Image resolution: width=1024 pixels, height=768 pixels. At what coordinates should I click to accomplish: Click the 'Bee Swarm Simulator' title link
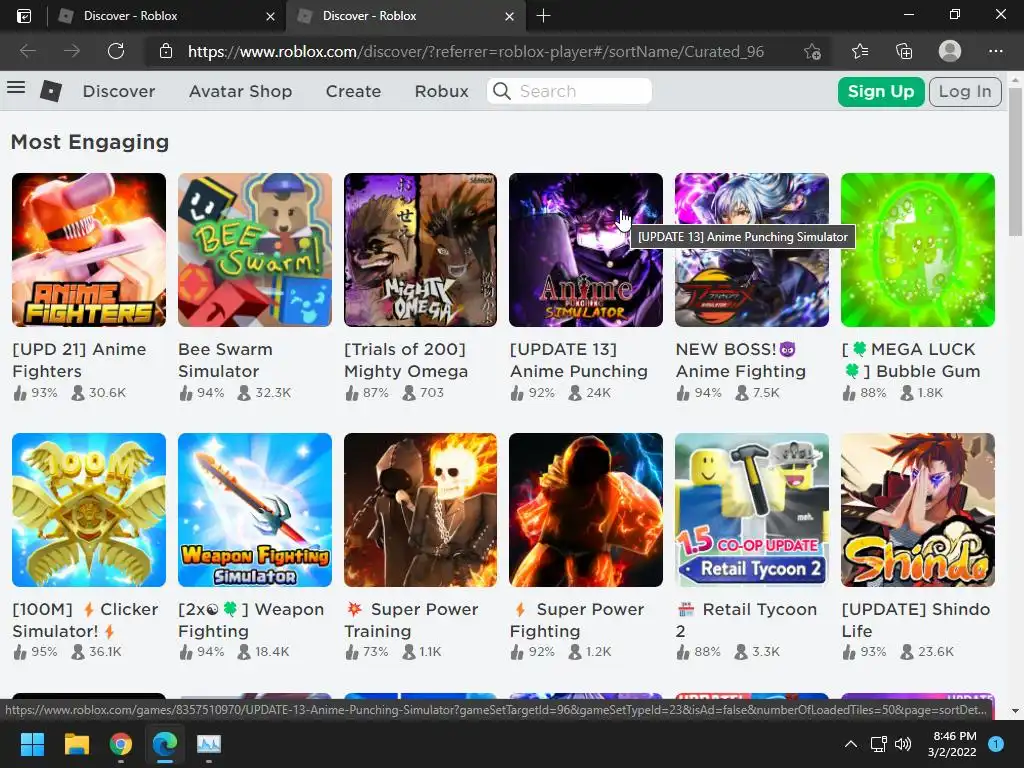click(x=225, y=360)
